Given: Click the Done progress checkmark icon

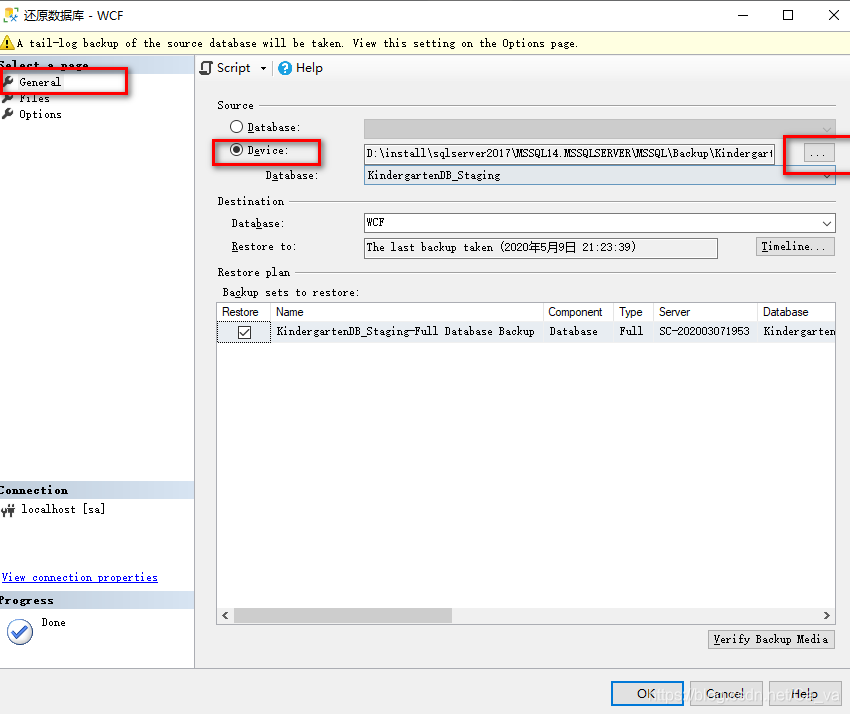Looking at the screenshot, I should coord(20,632).
